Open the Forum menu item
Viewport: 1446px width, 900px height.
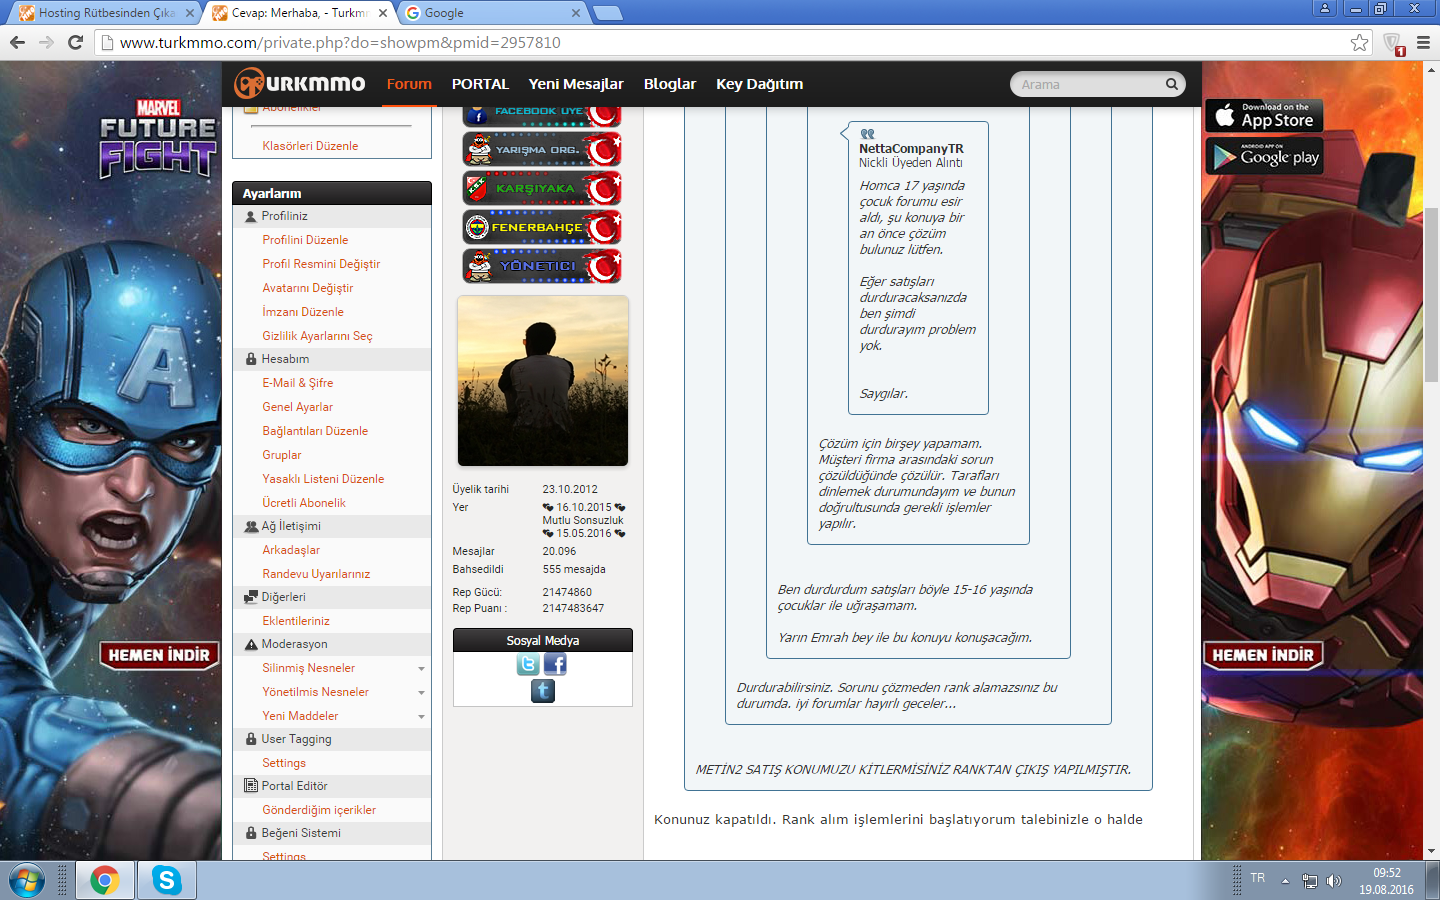pyautogui.click(x=409, y=84)
